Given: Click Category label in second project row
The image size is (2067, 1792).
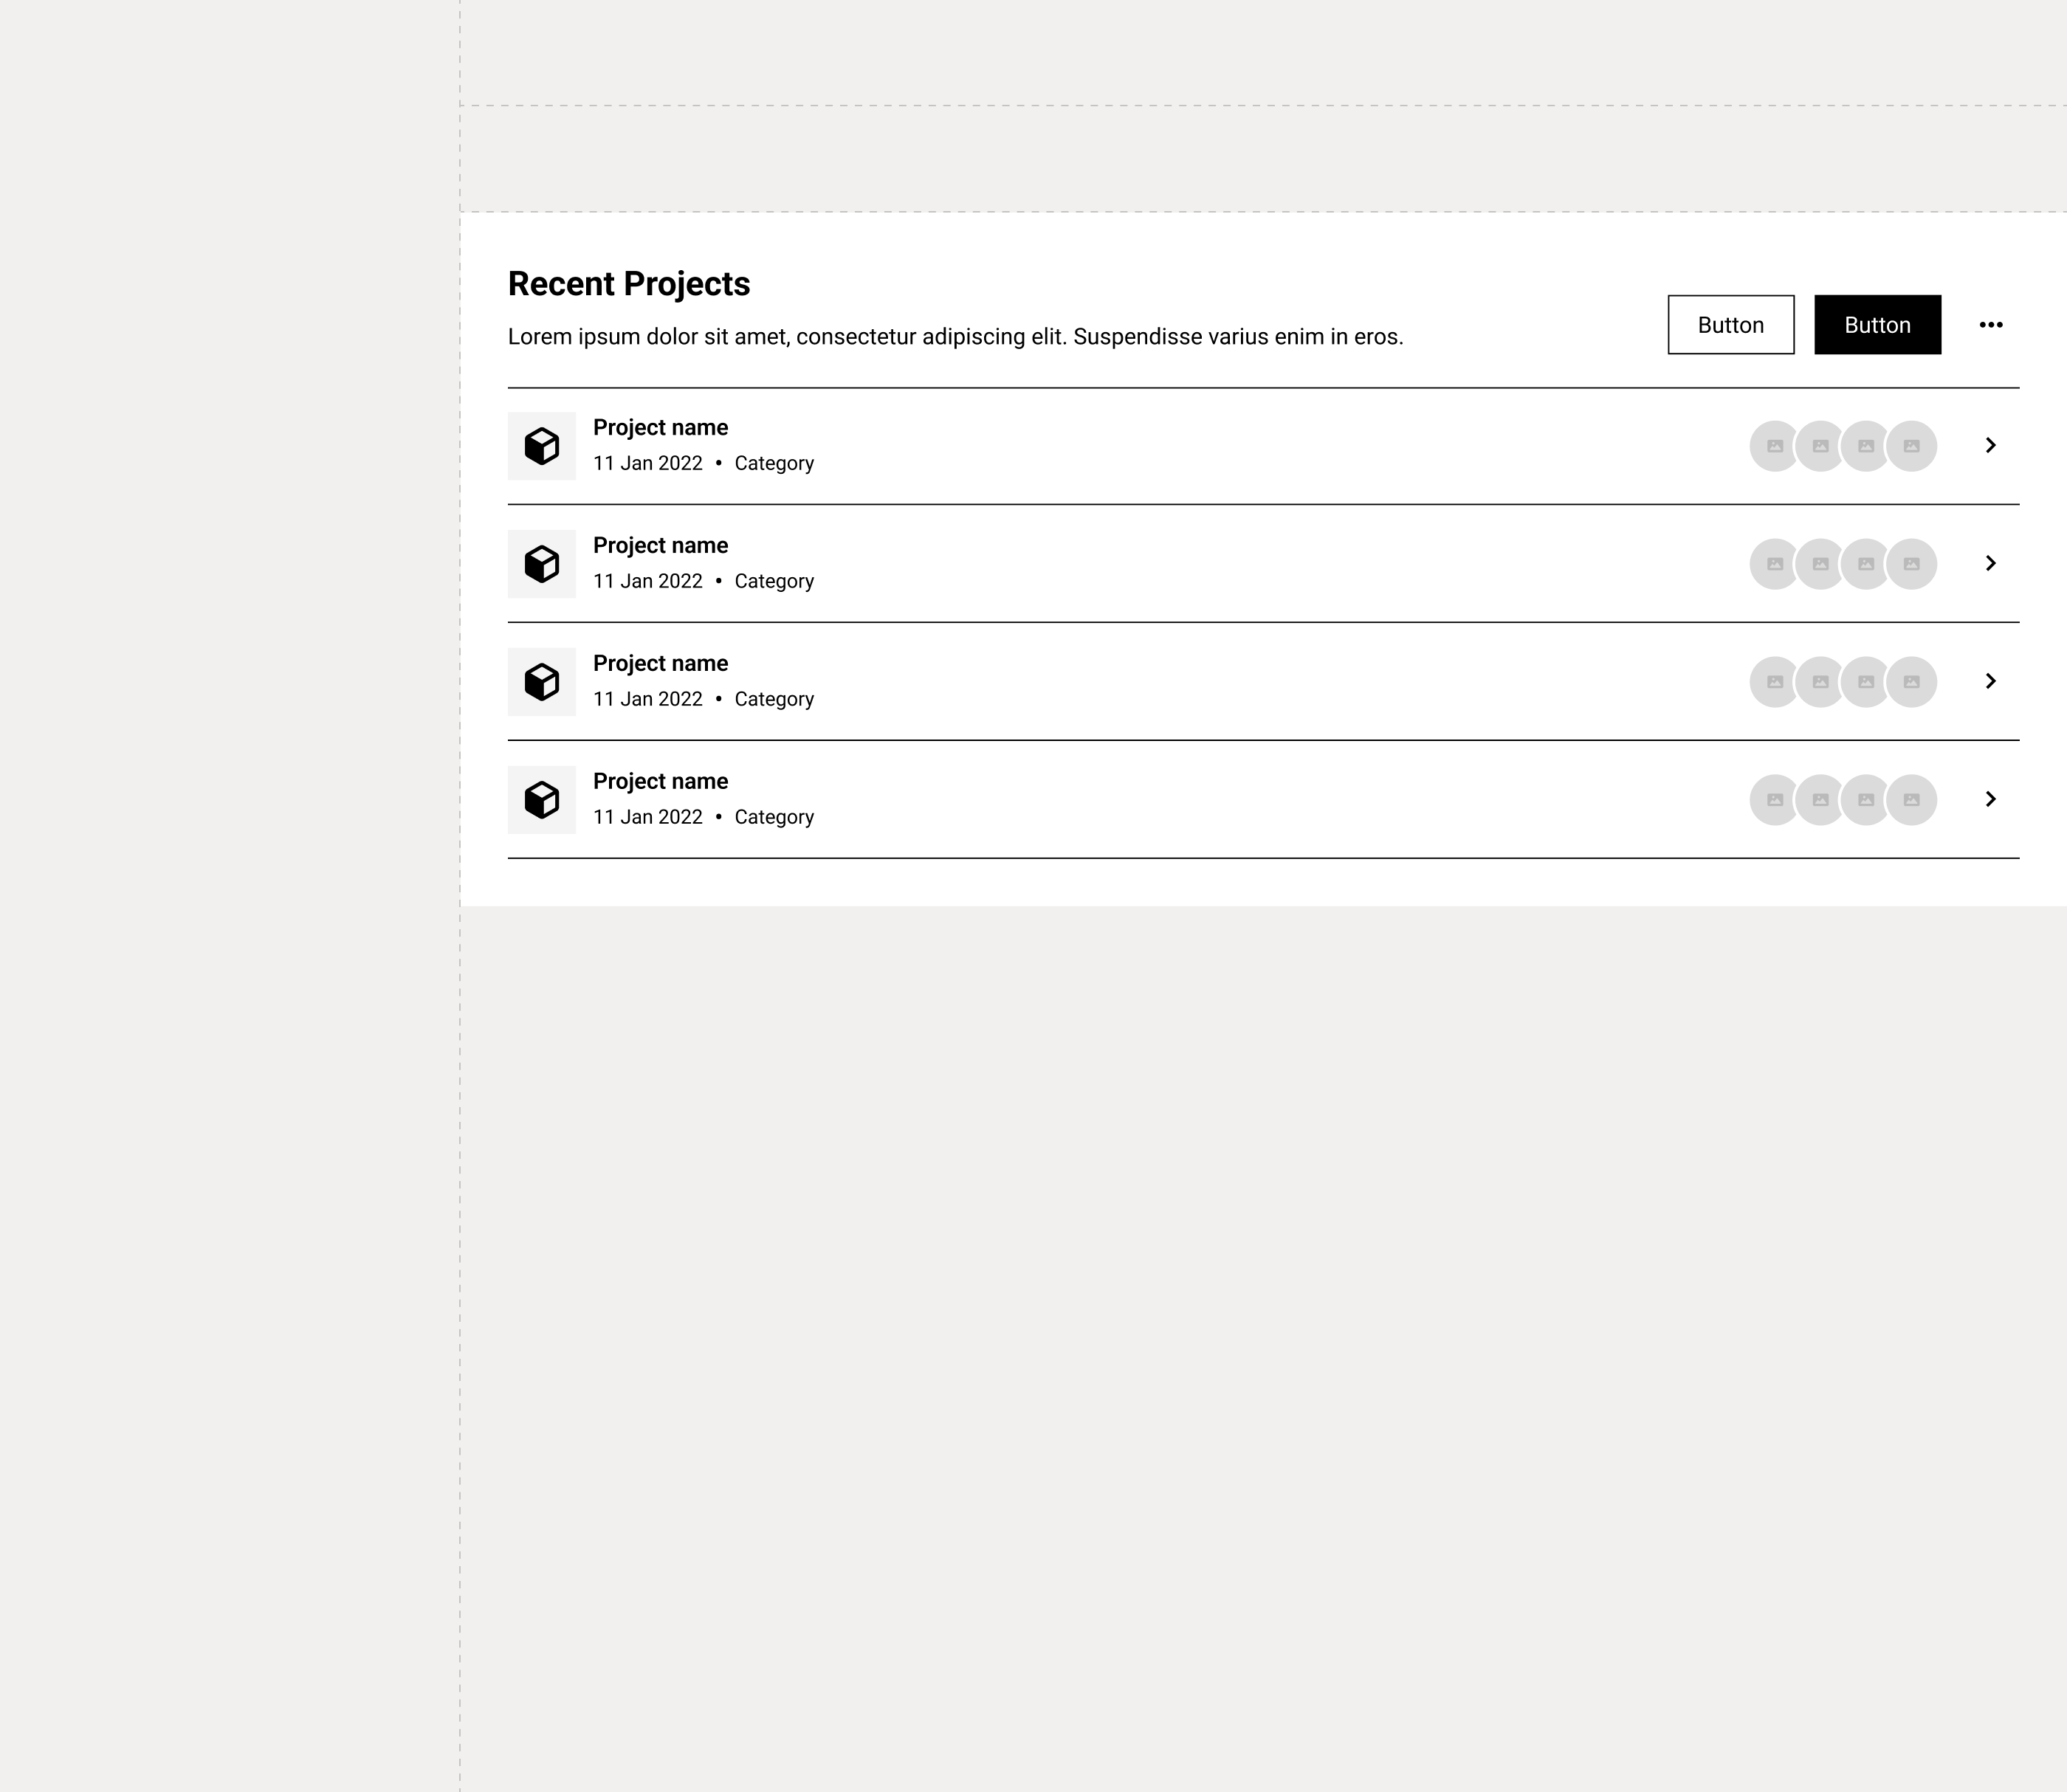Looking at the screenshot, I should pyautogui.click(x=774, y=582).
